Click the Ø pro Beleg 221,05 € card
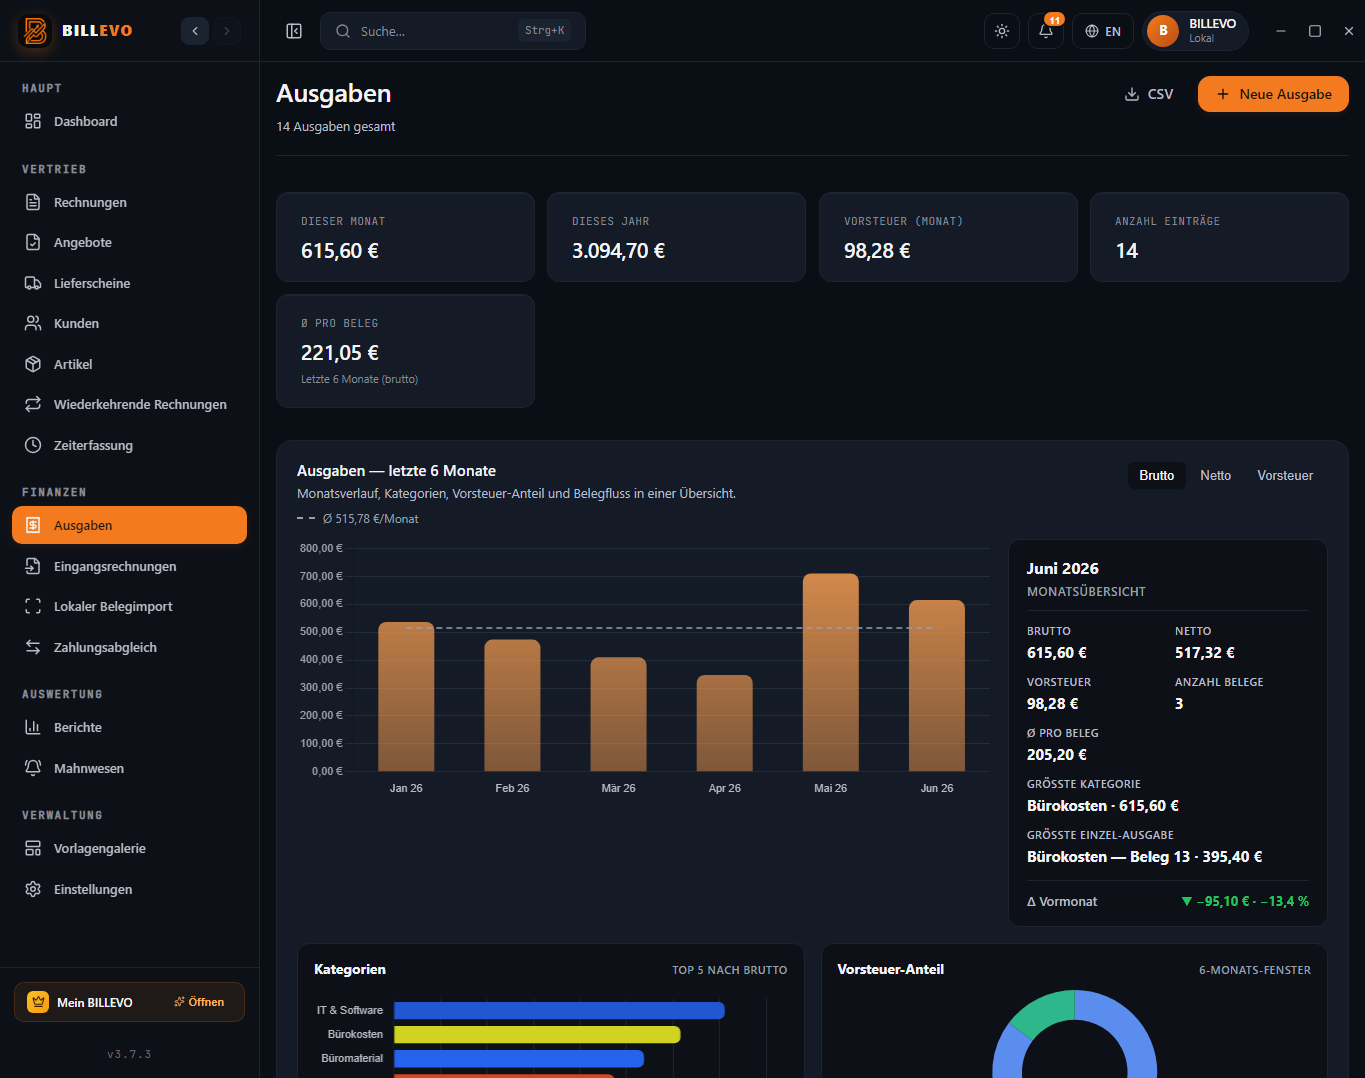The height and width of the screenshot is (1078, 1365). pyautogui.click(x=405, y=351)
